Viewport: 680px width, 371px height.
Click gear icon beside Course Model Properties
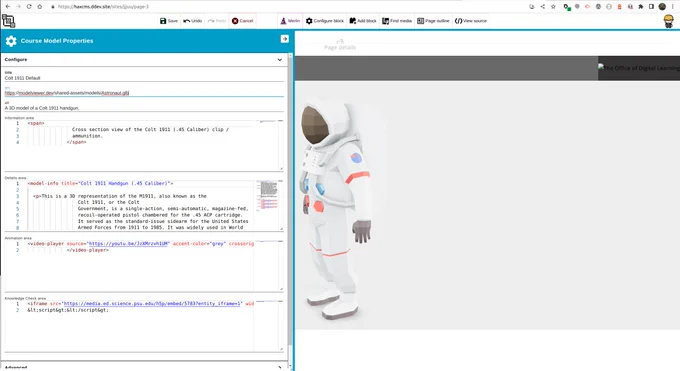click(11, 41)
